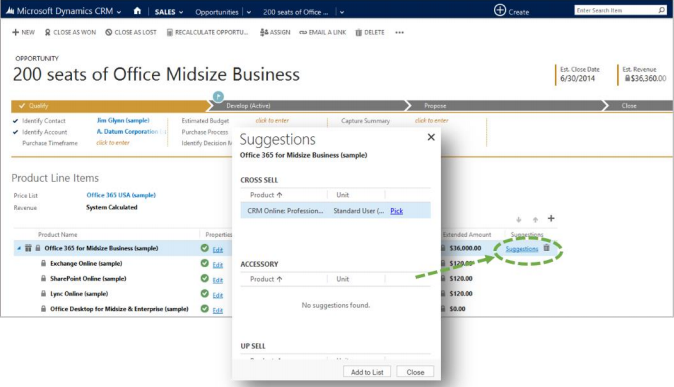Click the Suggestions link in product row
Screen dimensions: 674x387
click(x=521, y=249)
